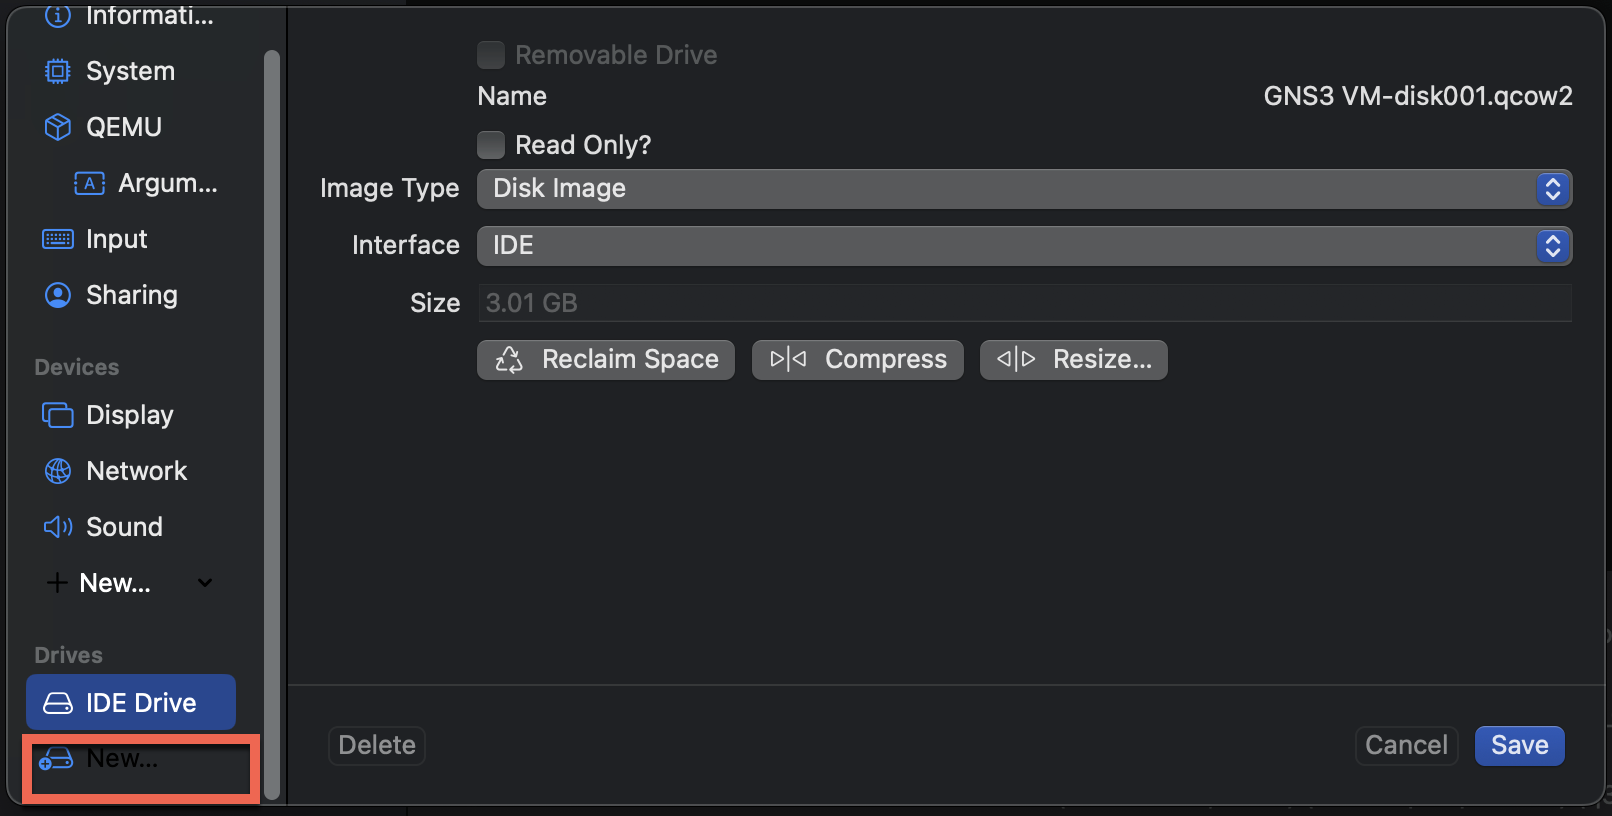
Task: Click the Size field showing 3.01 GB
Action: click(x=1024, y=303)
